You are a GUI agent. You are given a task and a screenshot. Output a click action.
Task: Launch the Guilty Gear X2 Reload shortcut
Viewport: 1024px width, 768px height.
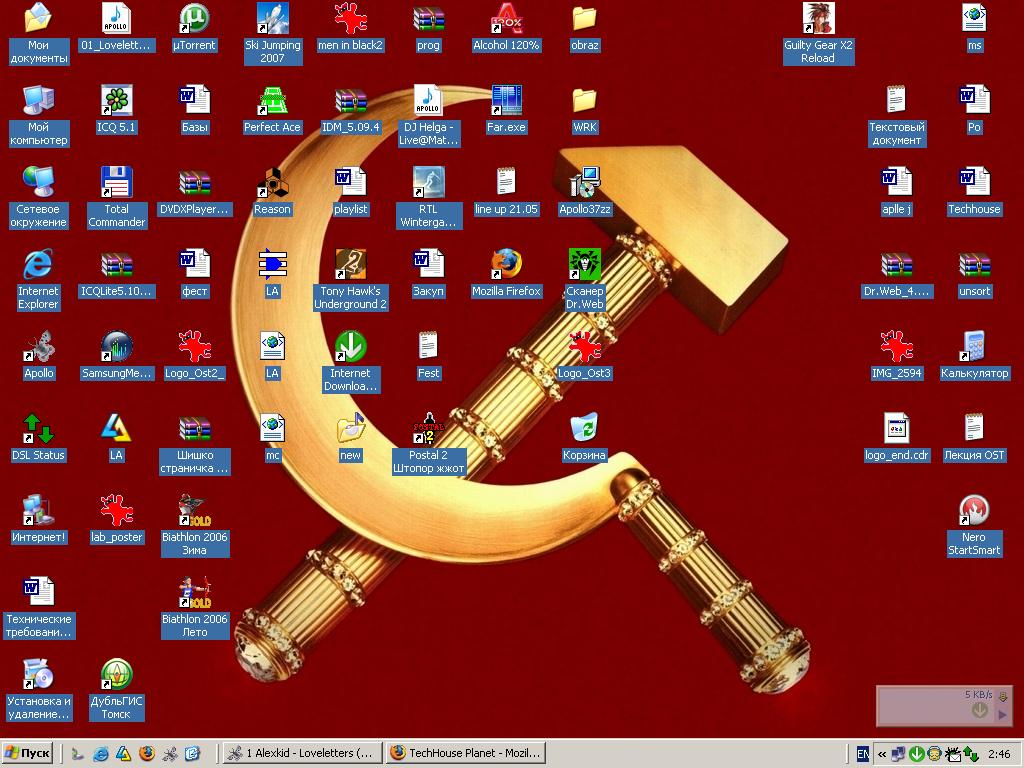coord(818,20)
